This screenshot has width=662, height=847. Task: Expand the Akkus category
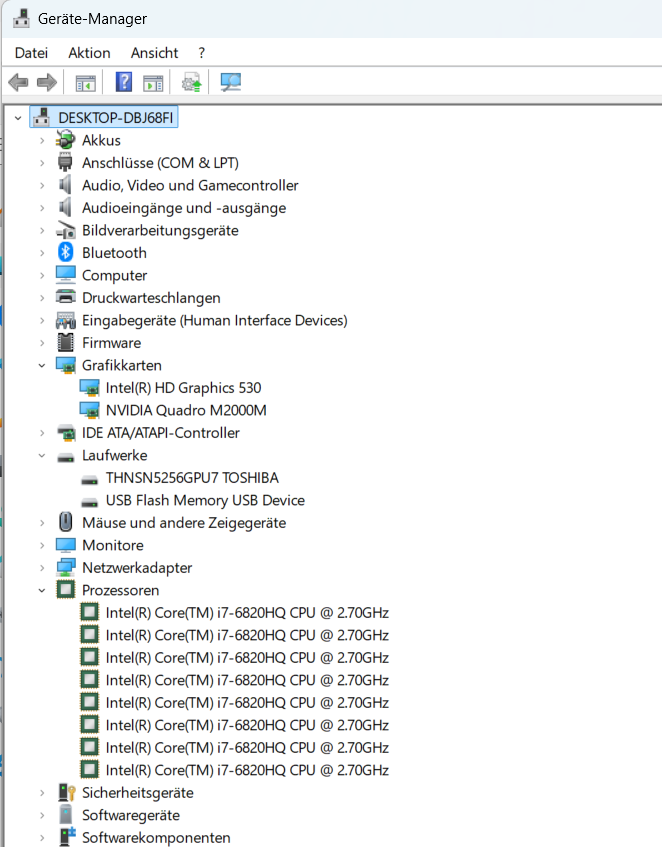pyautogui.click(x=42, y=140)
